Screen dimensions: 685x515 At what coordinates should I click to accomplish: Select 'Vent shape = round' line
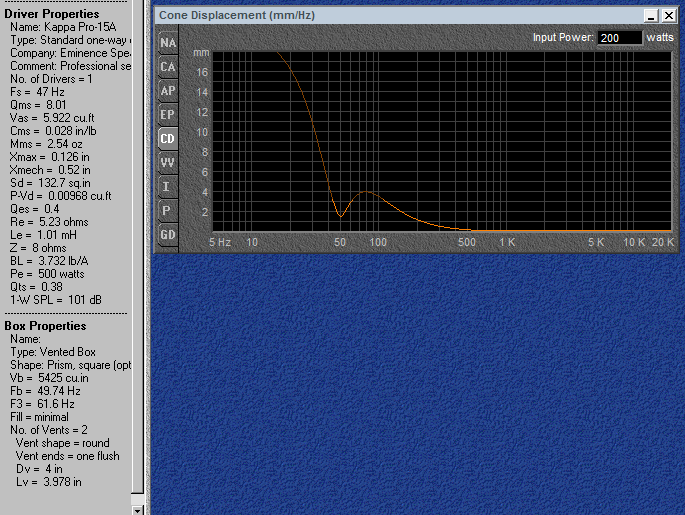(x=62, y=443)
